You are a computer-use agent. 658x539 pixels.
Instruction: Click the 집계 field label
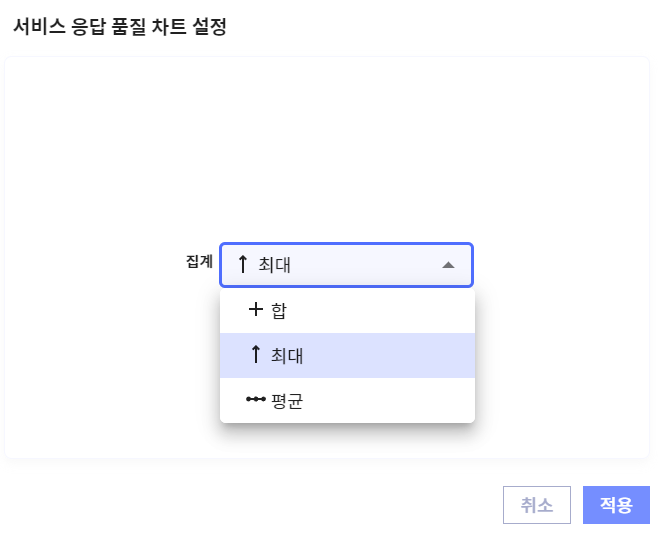tap(199, 261)
